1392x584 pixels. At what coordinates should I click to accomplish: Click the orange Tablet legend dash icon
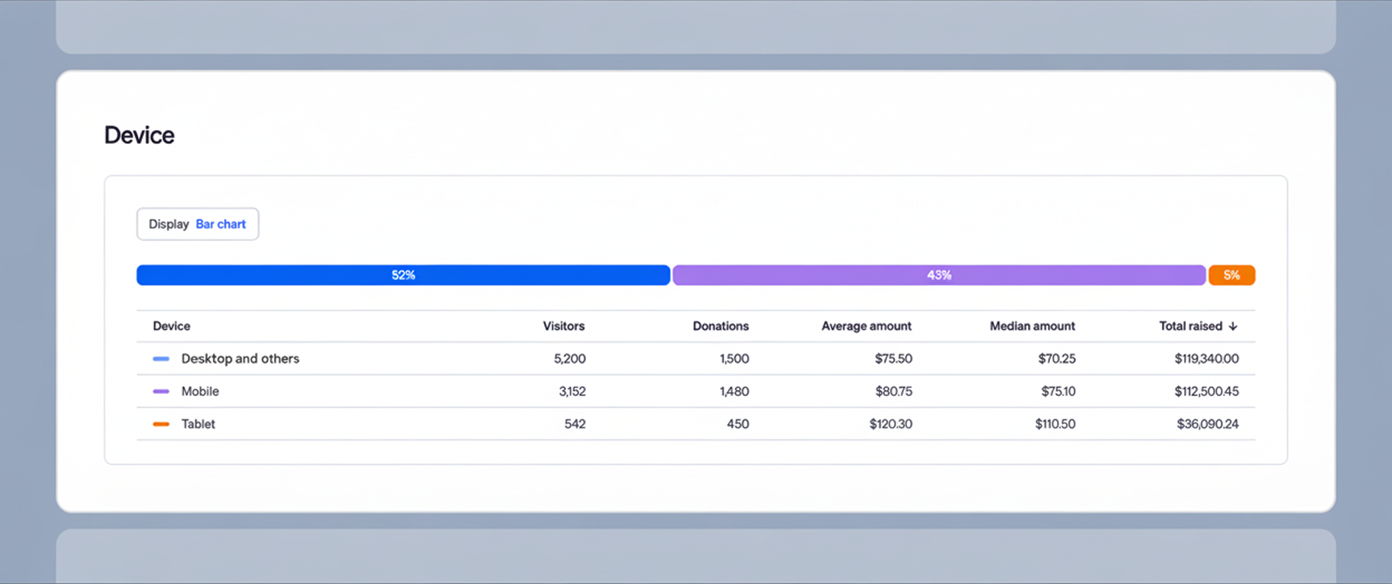pos(162,423)
